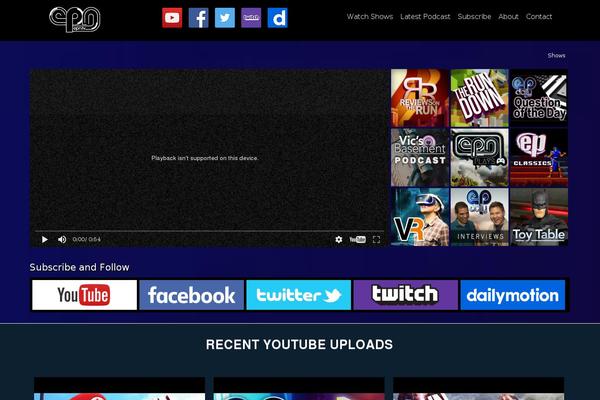Click the video time display 0:00 / 0:54
This screenshot has height=400, width=600.
[86, 239]
